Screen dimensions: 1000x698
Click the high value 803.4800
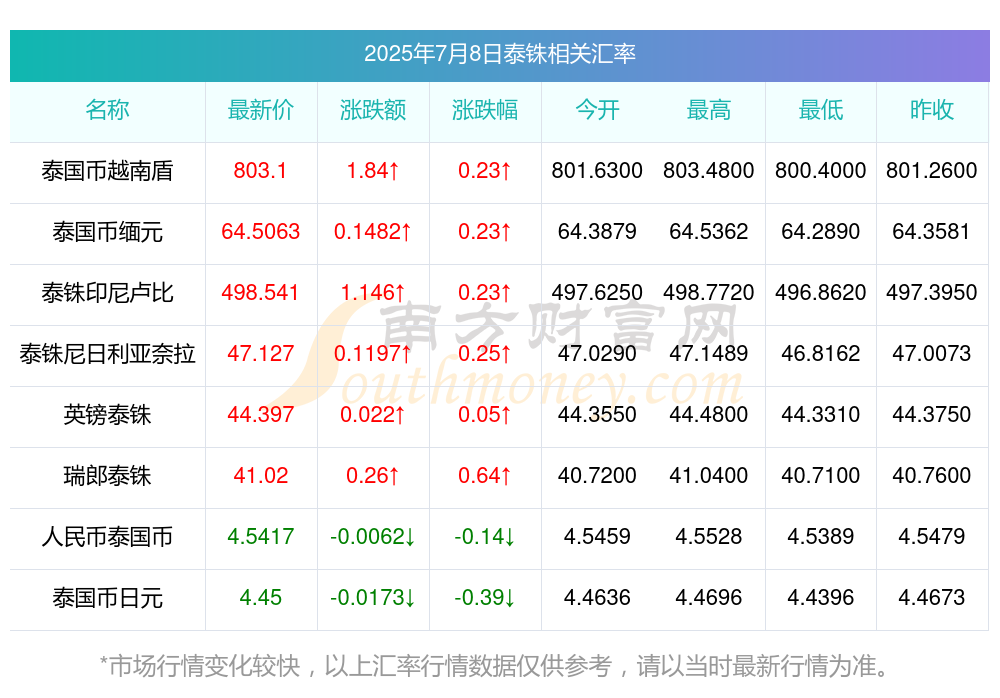[709, 170]
